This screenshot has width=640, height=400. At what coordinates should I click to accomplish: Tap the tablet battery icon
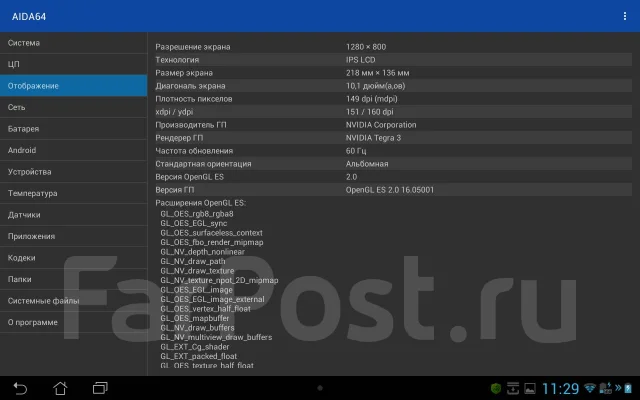click(628, 388)
